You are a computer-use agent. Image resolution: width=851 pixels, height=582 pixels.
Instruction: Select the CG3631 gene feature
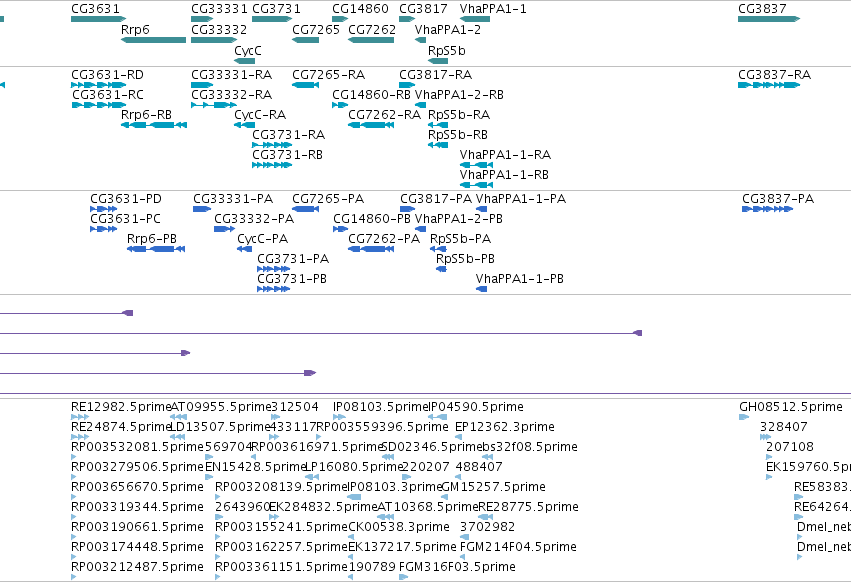[x=98, y=19]
